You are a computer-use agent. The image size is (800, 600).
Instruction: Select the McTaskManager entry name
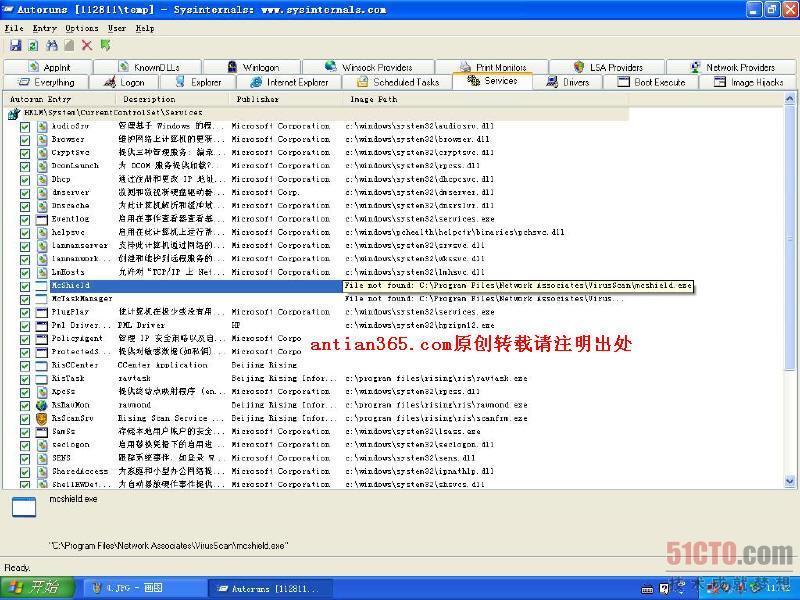point(82,299)
